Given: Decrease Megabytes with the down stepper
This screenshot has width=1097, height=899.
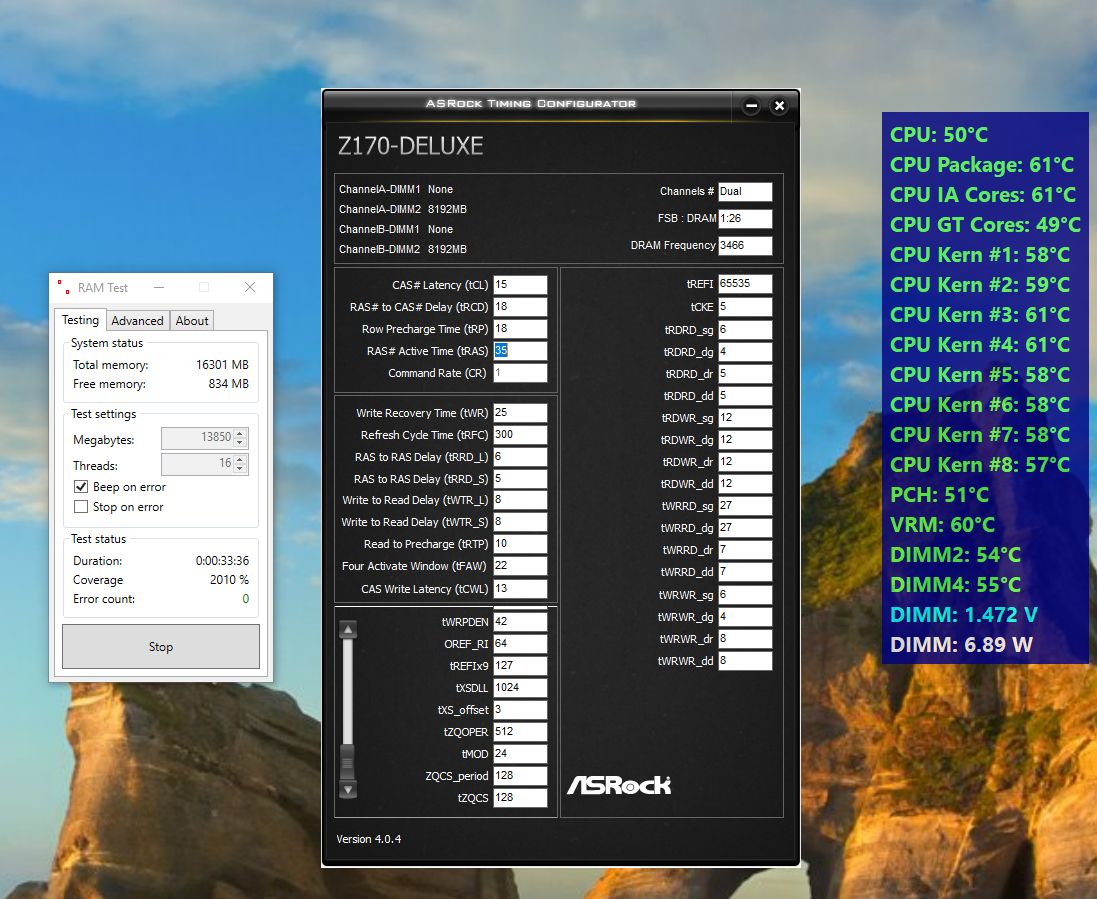Looking at the screenshot, I should 240,443.
